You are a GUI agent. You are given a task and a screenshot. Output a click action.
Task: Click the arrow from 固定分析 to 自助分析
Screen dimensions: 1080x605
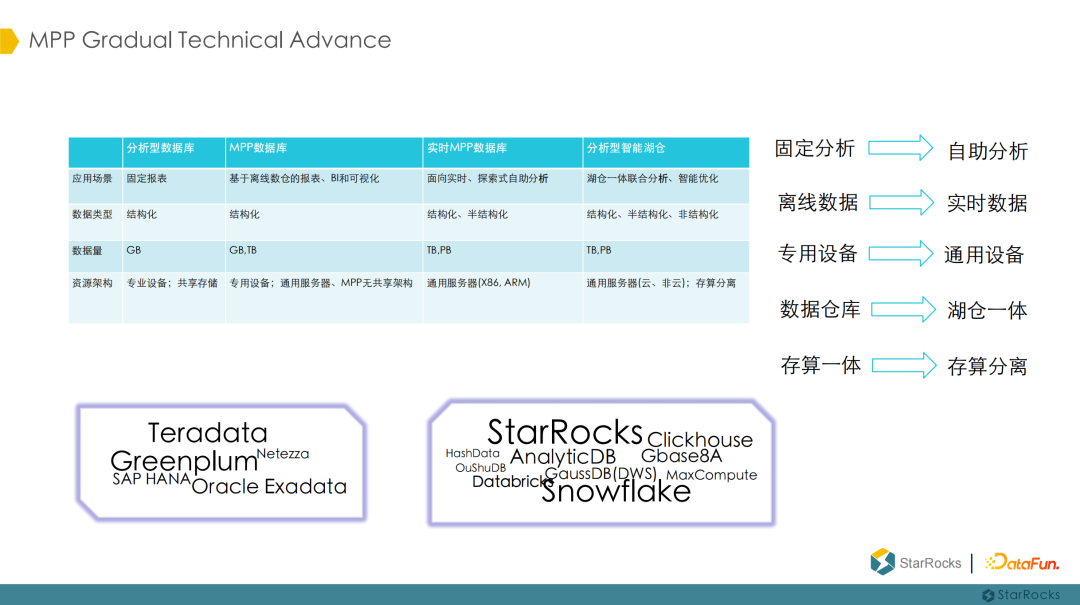point(901,148)
